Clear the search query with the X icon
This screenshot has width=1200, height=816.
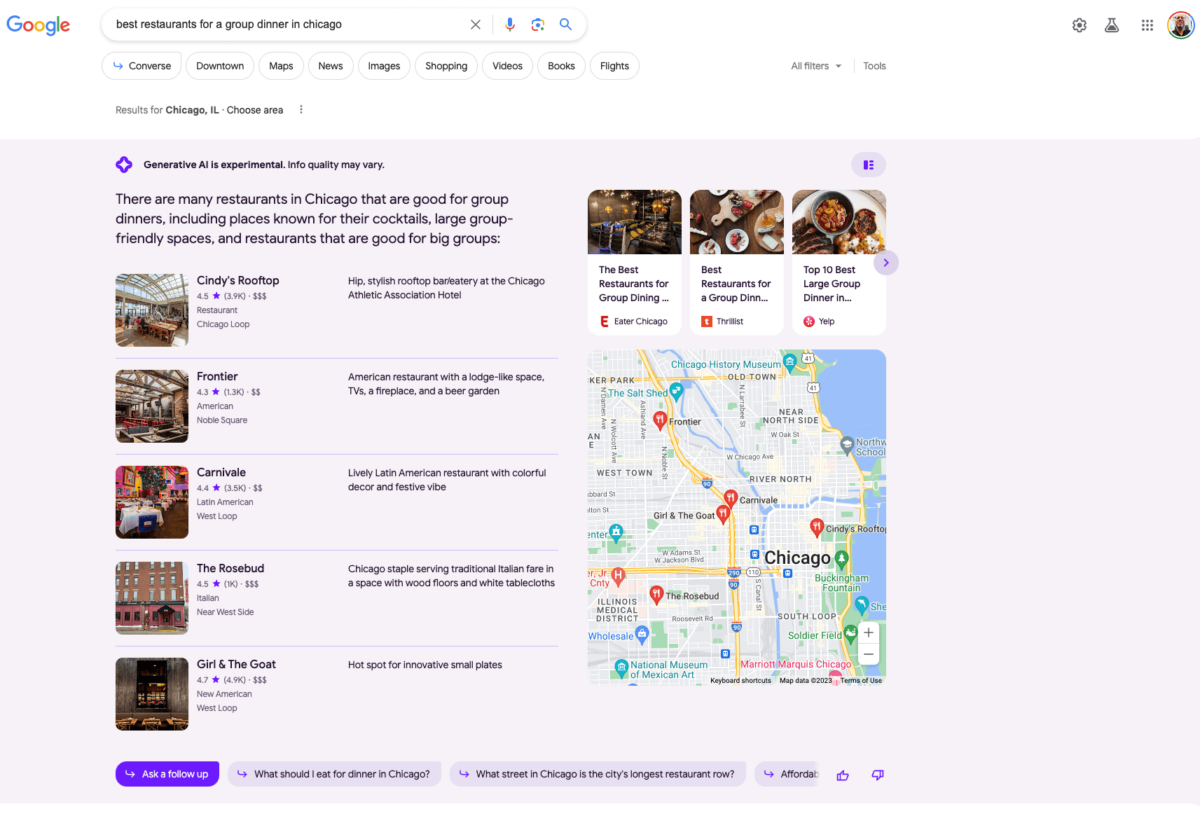coord(476,25)
